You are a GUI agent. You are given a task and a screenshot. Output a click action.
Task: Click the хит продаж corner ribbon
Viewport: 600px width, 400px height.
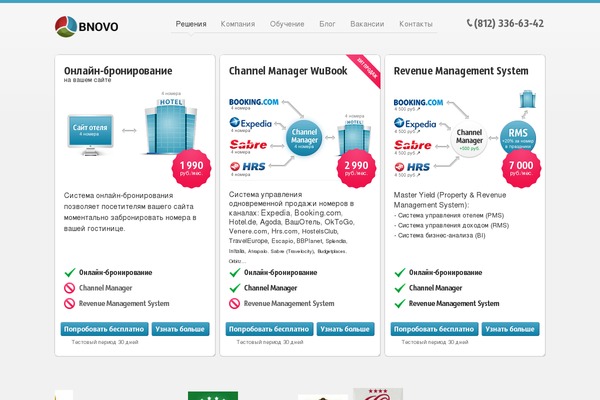(x=367, y=70)
